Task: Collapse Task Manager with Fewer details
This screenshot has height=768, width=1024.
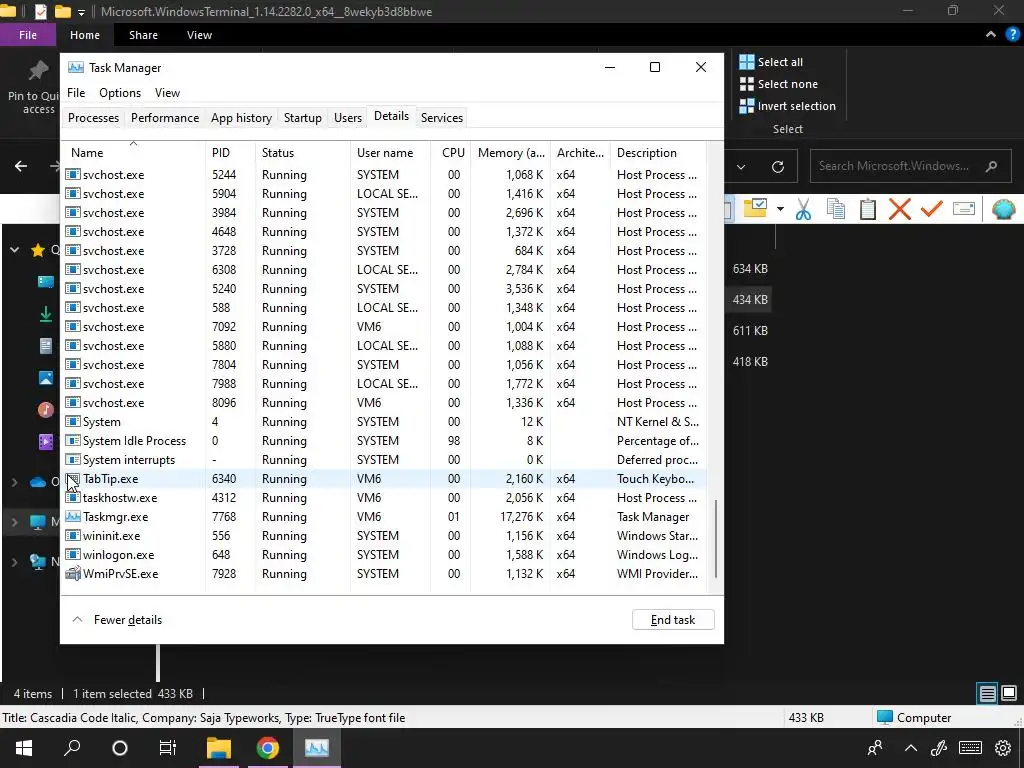Action: 118,620
